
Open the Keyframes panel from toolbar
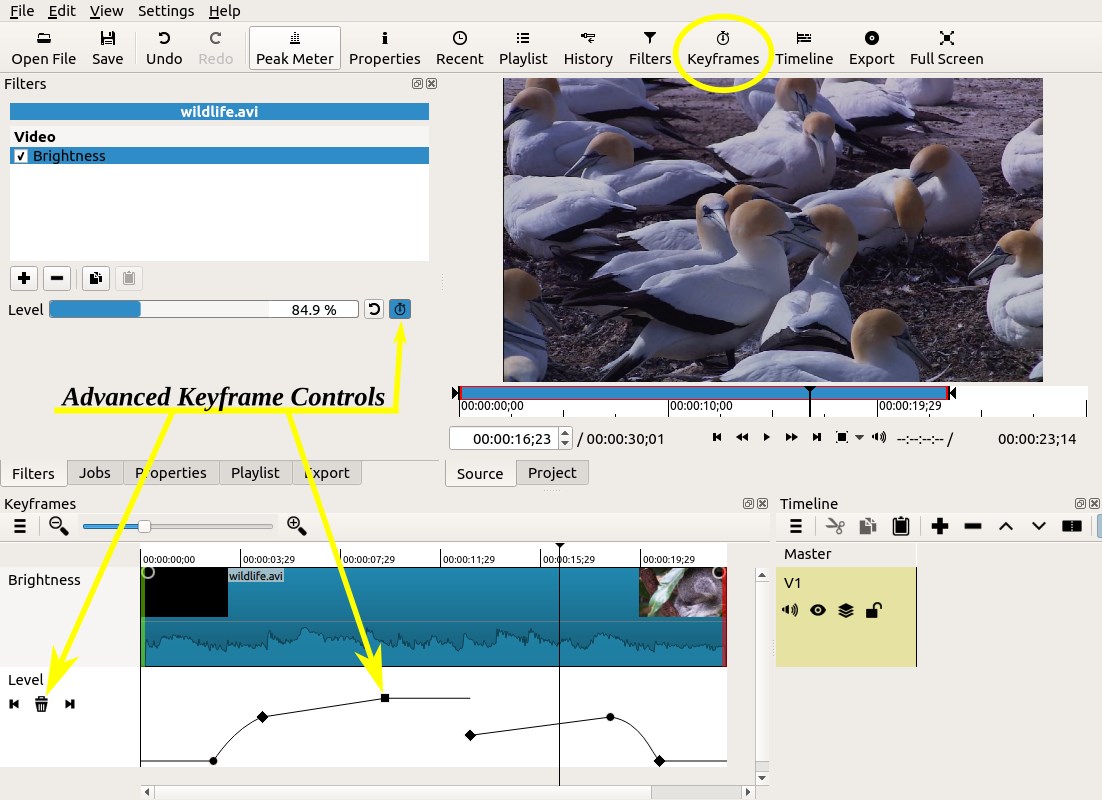point(722,47)
